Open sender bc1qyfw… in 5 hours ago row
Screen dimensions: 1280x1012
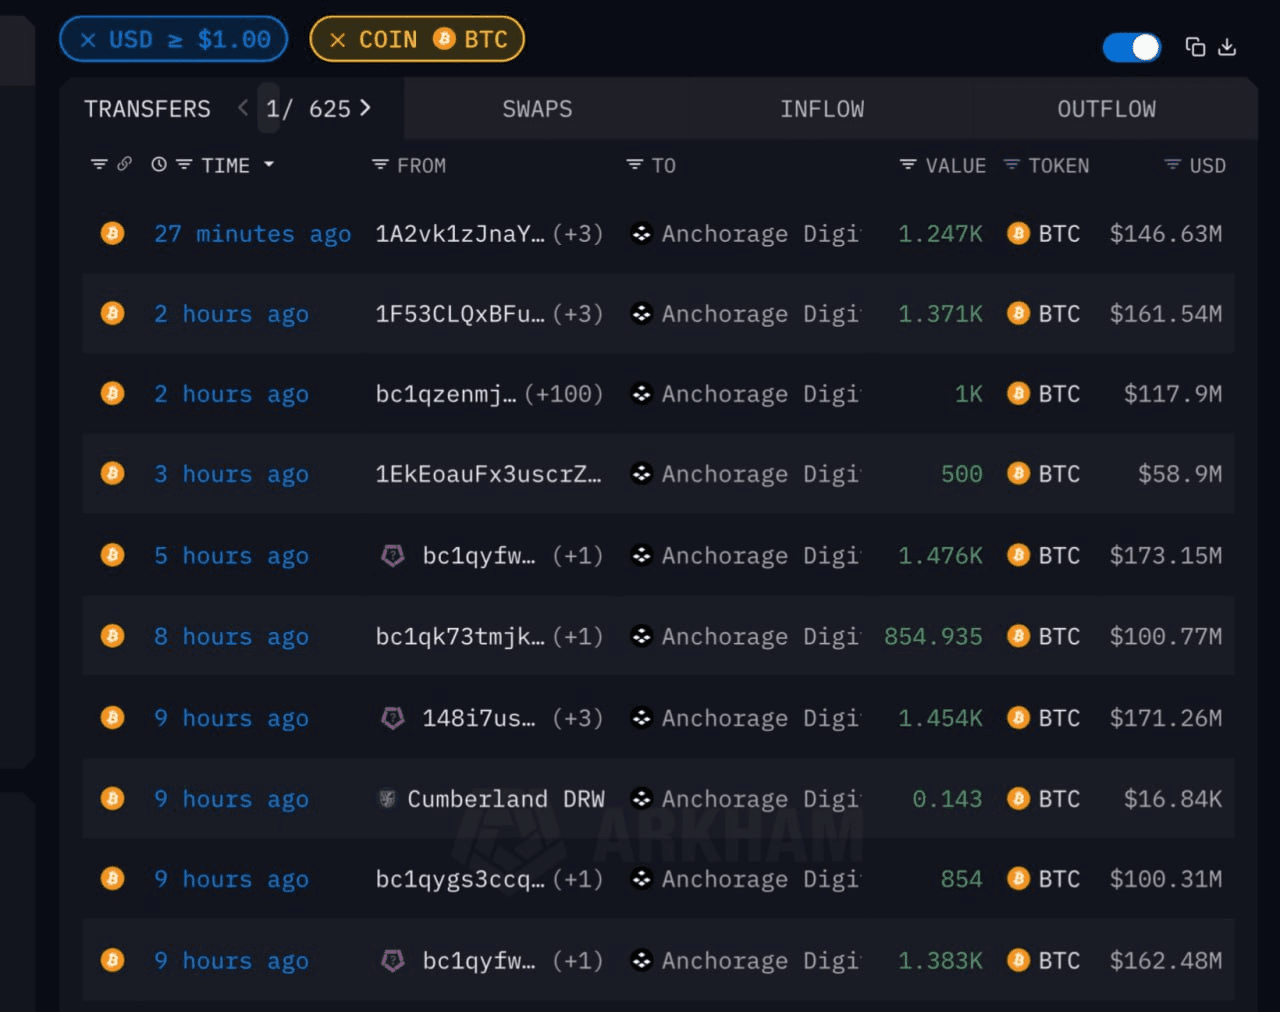(x=479, y=556)
